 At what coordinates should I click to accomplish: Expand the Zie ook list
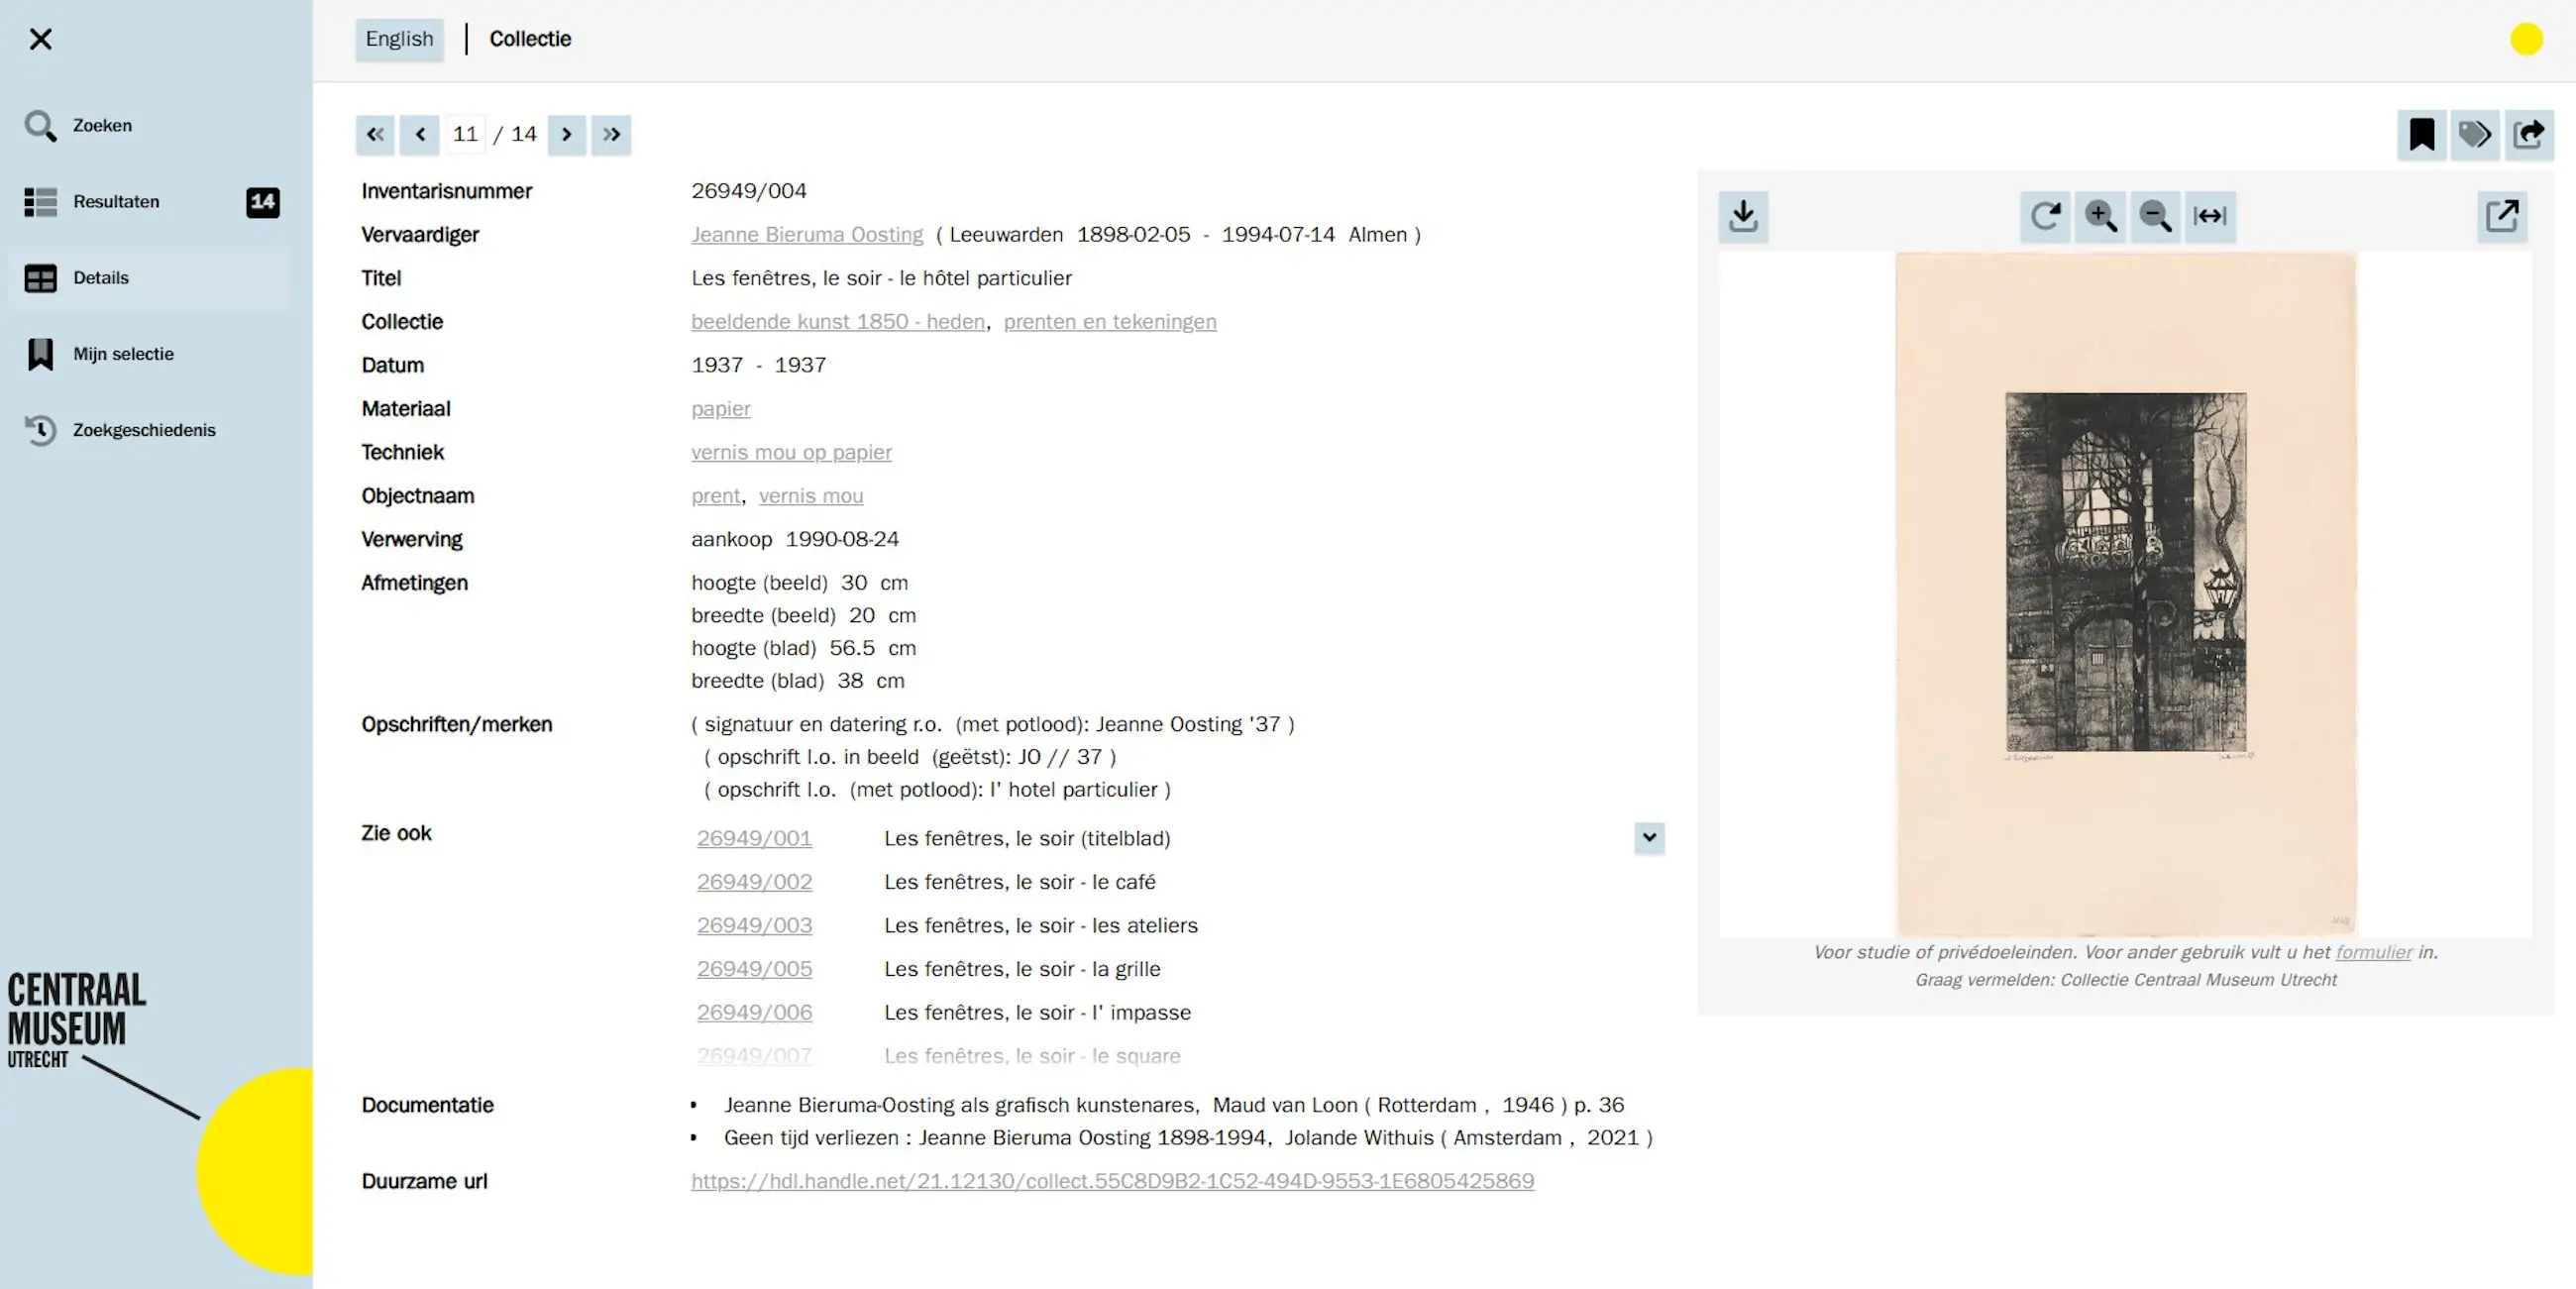coord(1649,837)
